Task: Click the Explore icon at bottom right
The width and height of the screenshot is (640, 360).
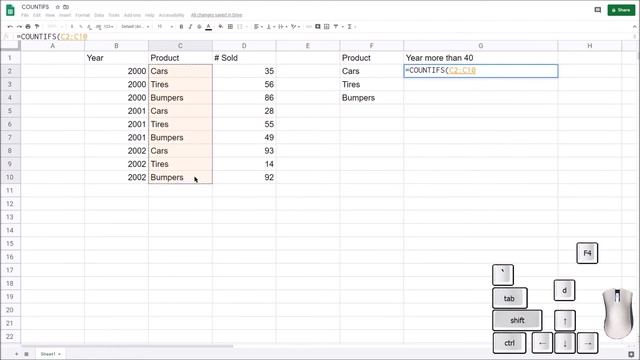Action: (x=631, y=354)
